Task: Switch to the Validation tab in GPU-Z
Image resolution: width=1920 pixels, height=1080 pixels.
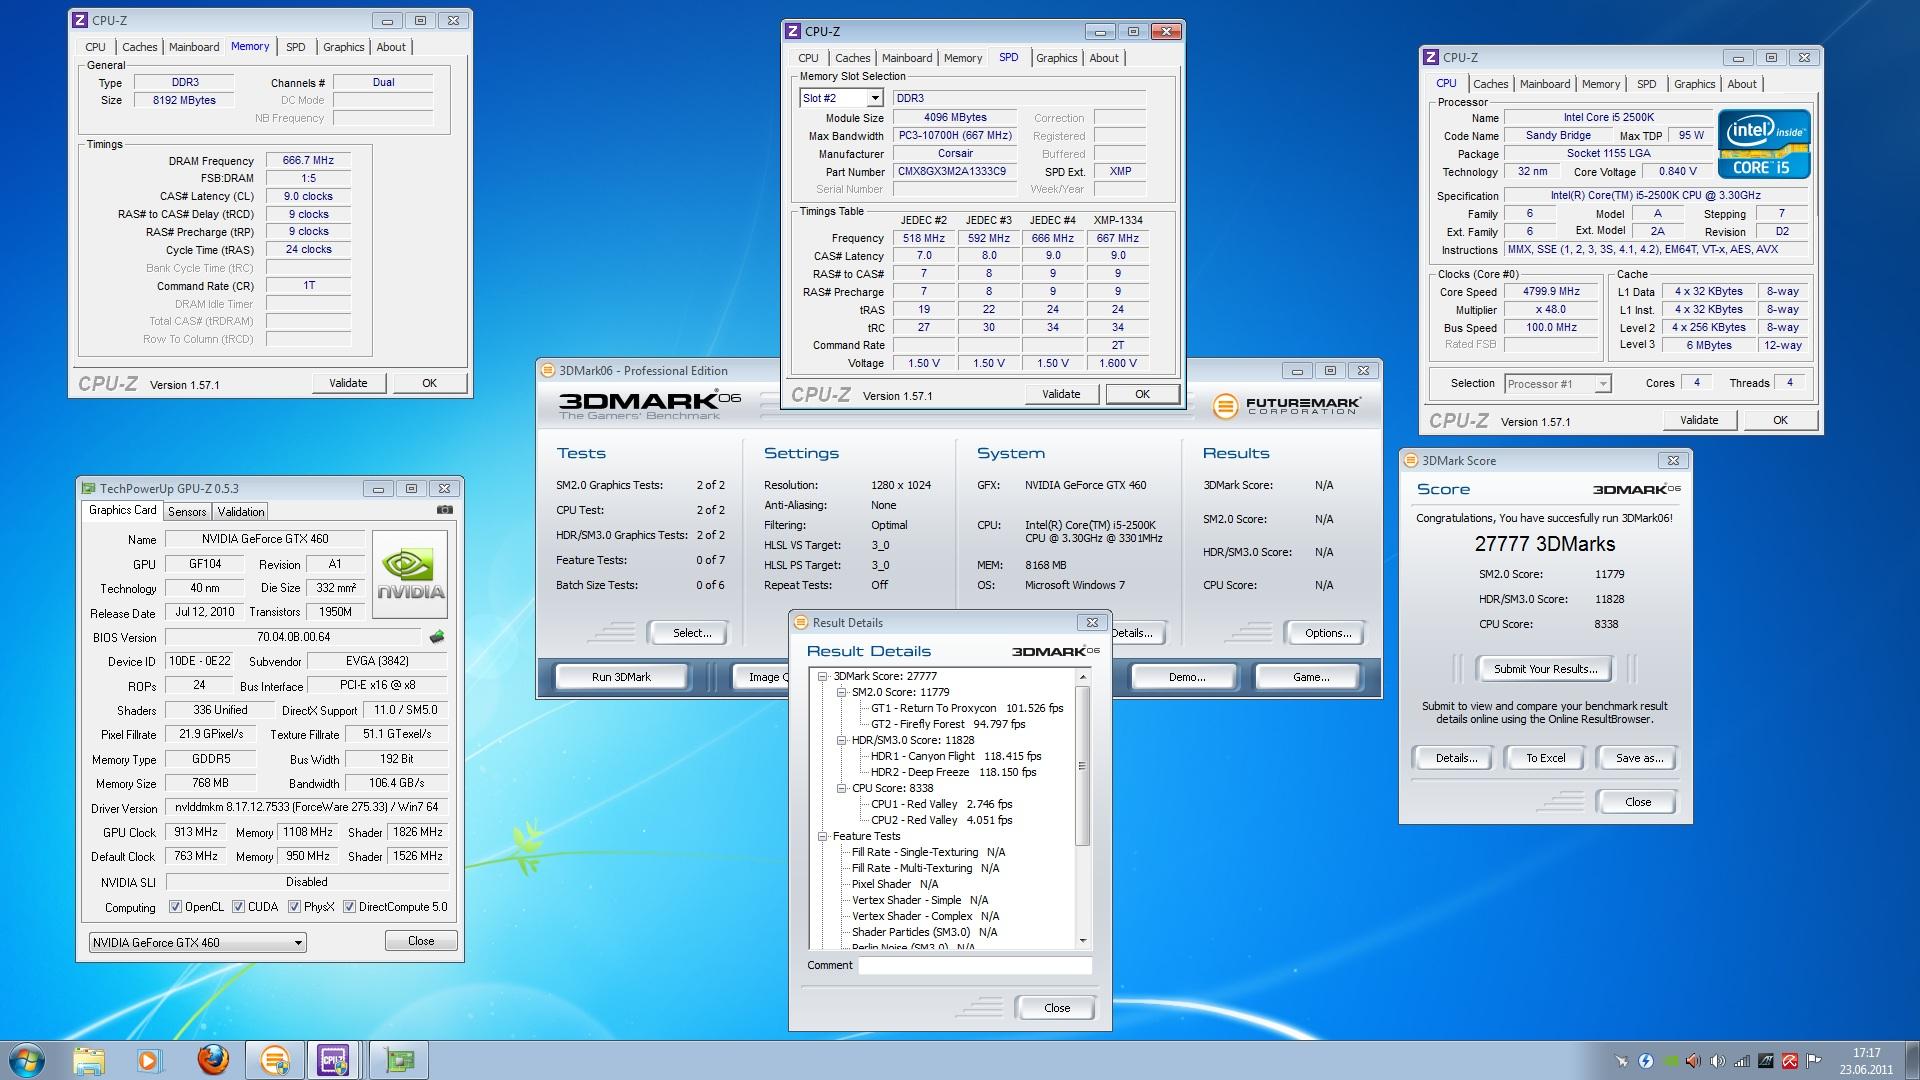Action: click(241, 511)
